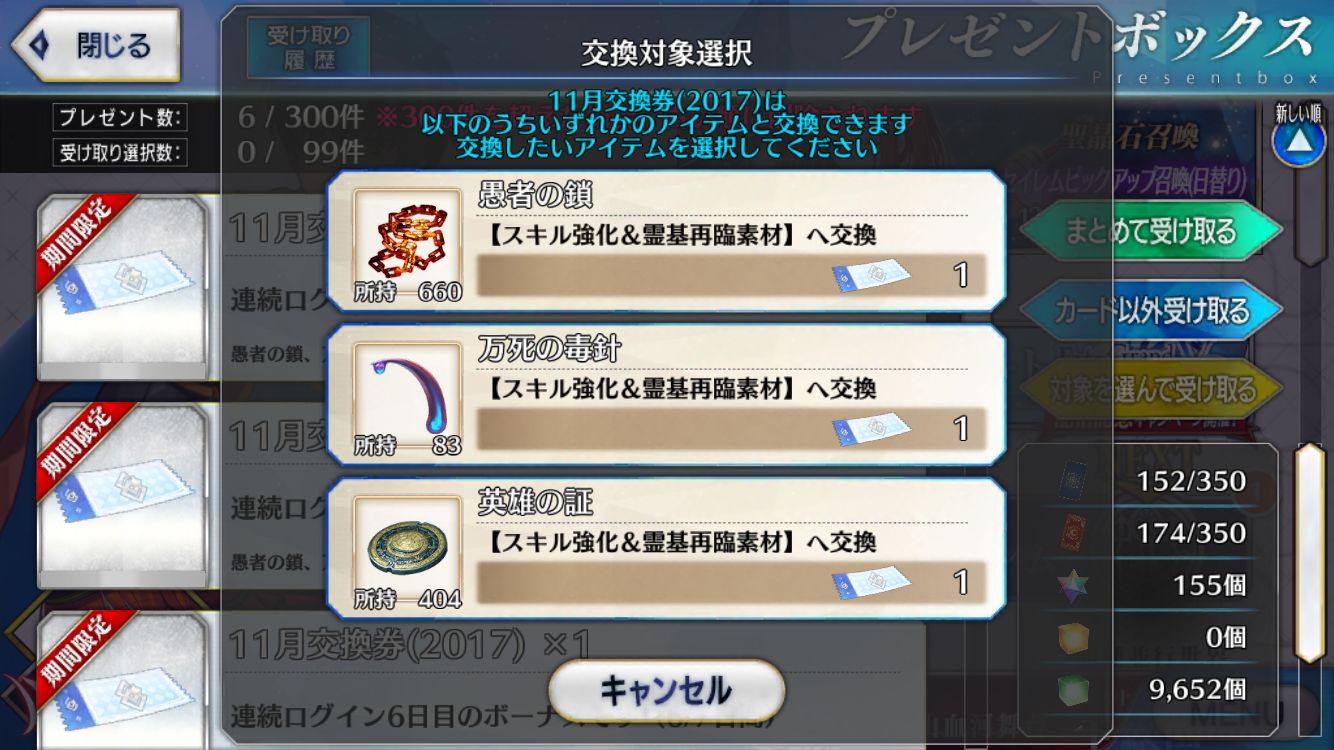Click the ticket icon in 万死の毒針 row

click(870, 429)
